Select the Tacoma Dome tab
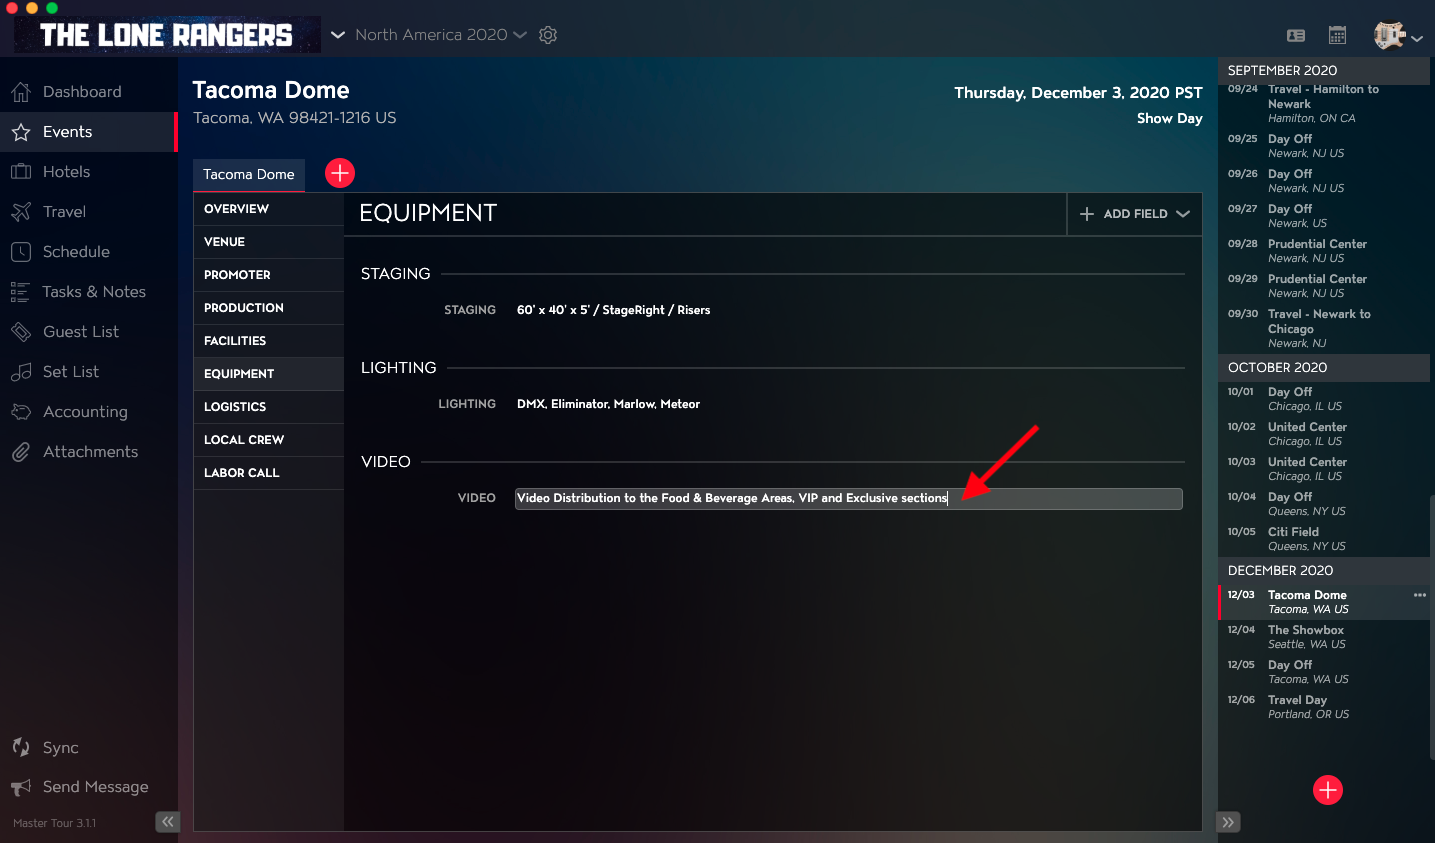This screenshot has height=843, width=1435. (249, 174)
